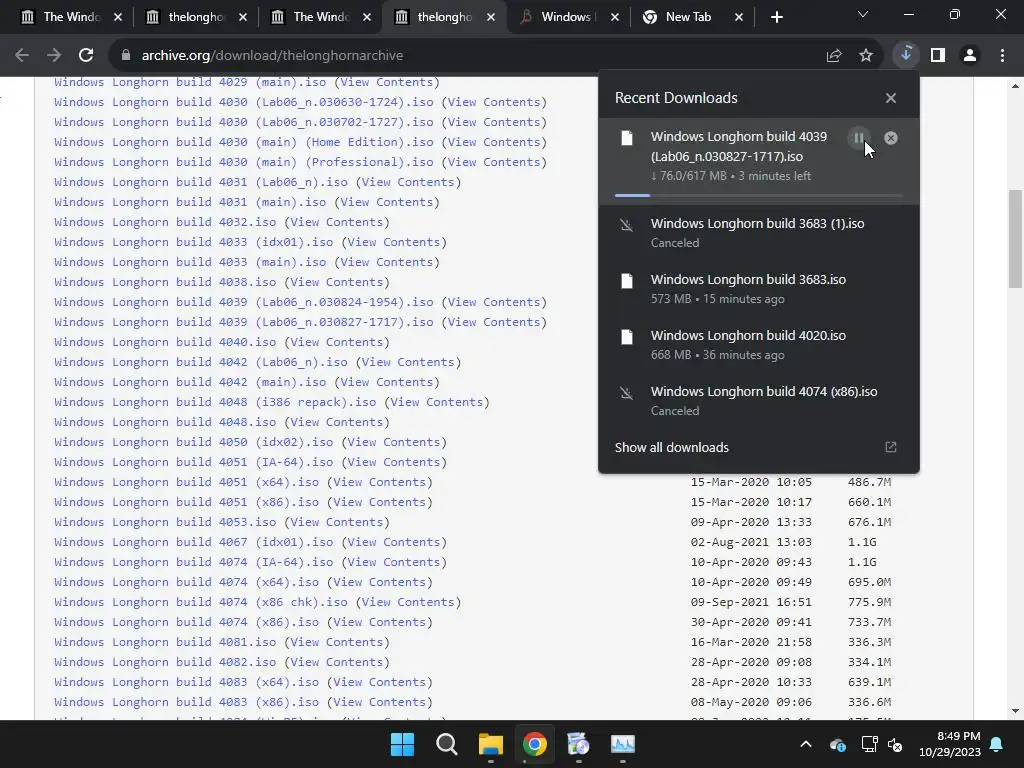Open the Windows Start menu
Image resolution: width=1024 pixels, height=768 pixels.
[402, 744]
